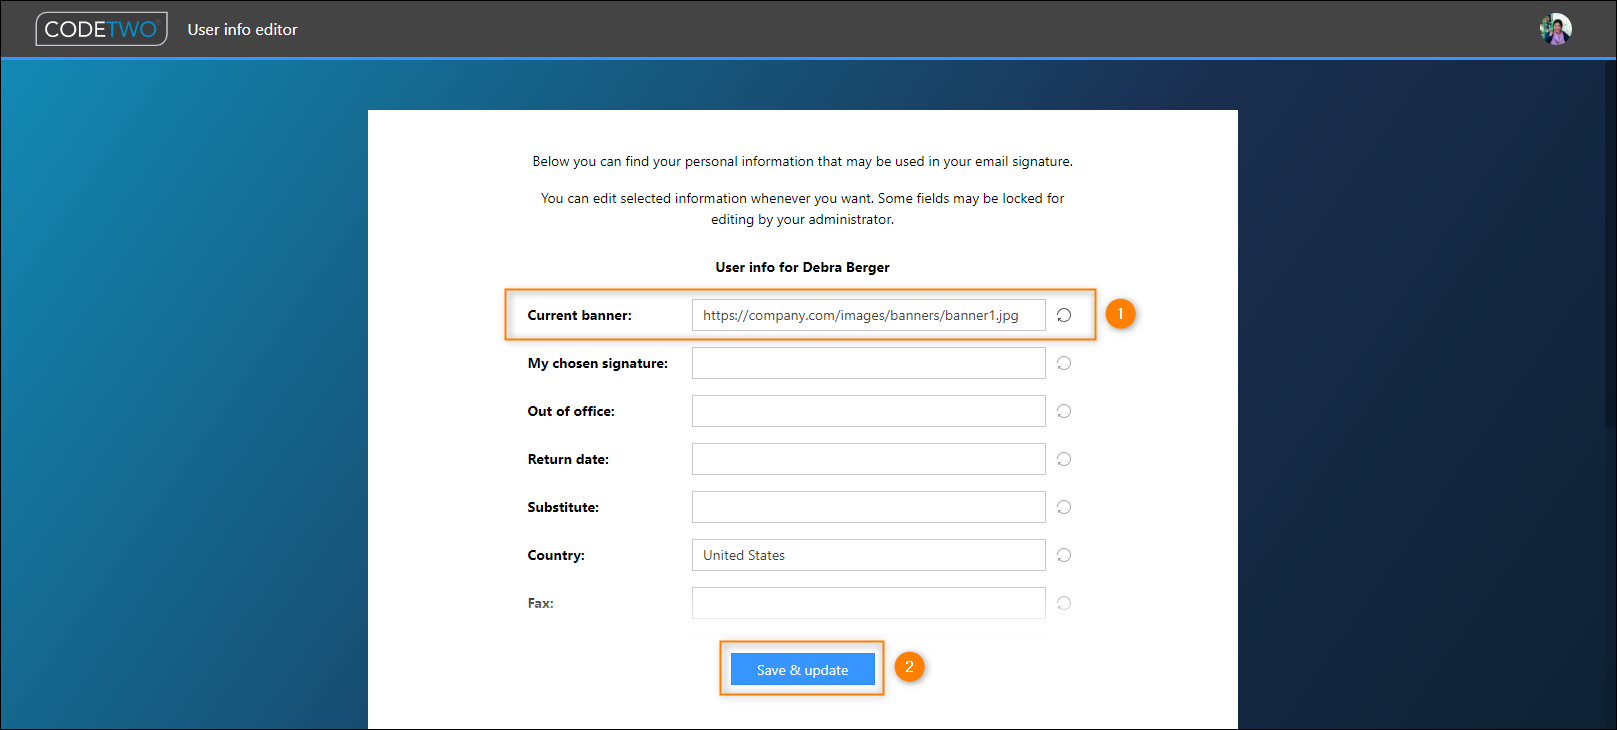The width and height of the screenshot is (1617, 730).
Task: Focus the Return date input
Action: pyautogui.click(x=868, y=459)
